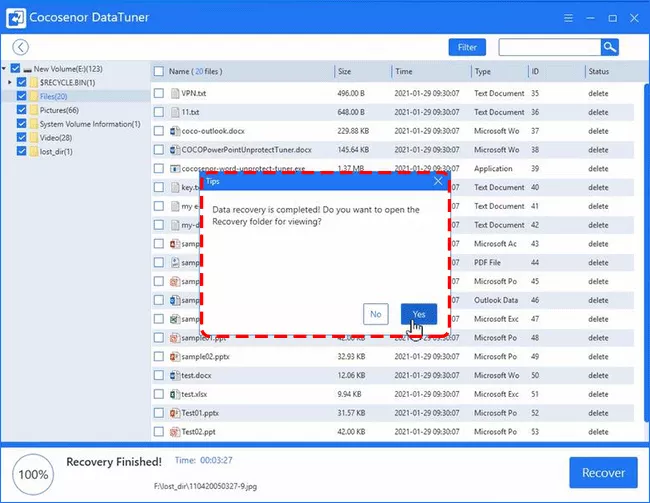The image size is (650, 503).
Task: Close the Tips dialog
Action: pyautogui.click(x=438, y=181)
